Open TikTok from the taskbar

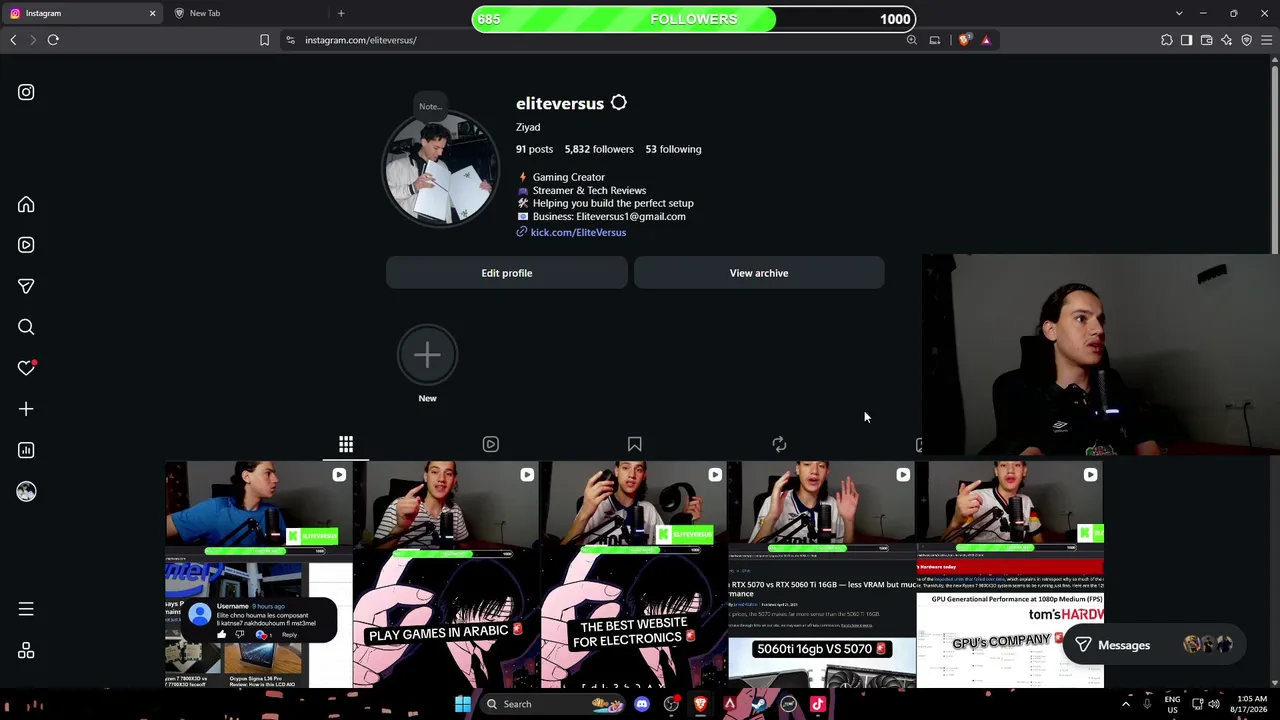(817, 704)
